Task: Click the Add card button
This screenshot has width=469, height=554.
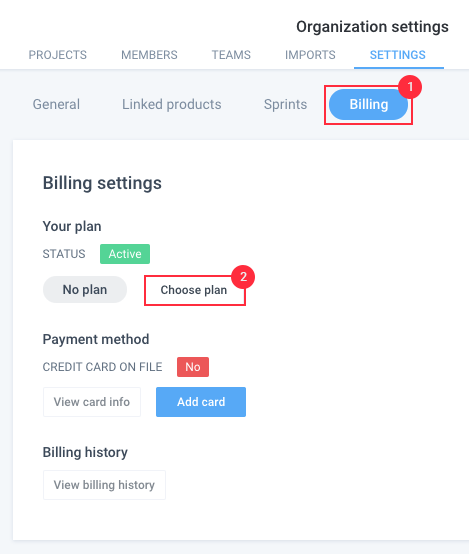Action: [x=201, y=402]
